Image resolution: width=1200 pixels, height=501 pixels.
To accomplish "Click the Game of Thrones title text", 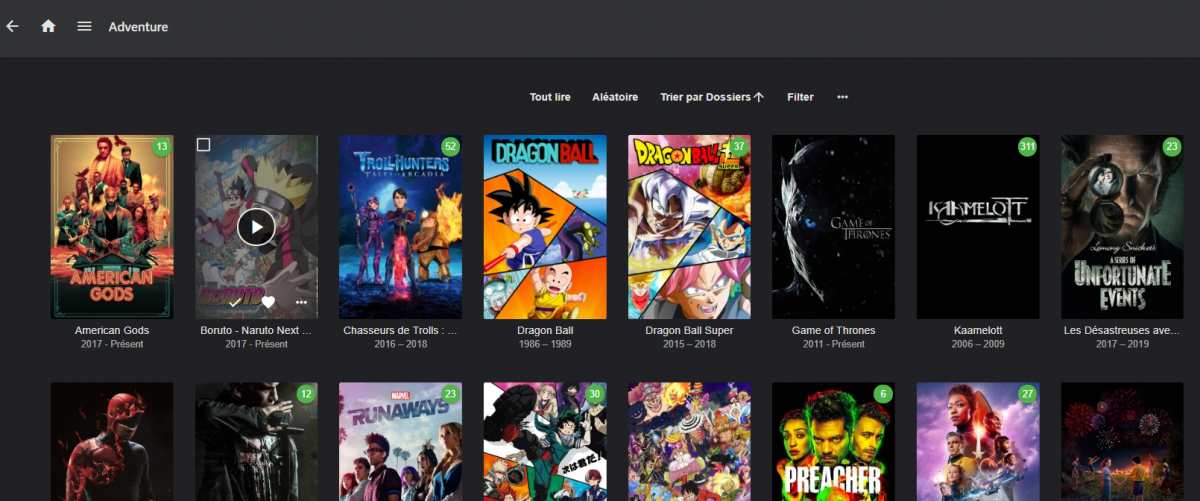I will point(833,330).
